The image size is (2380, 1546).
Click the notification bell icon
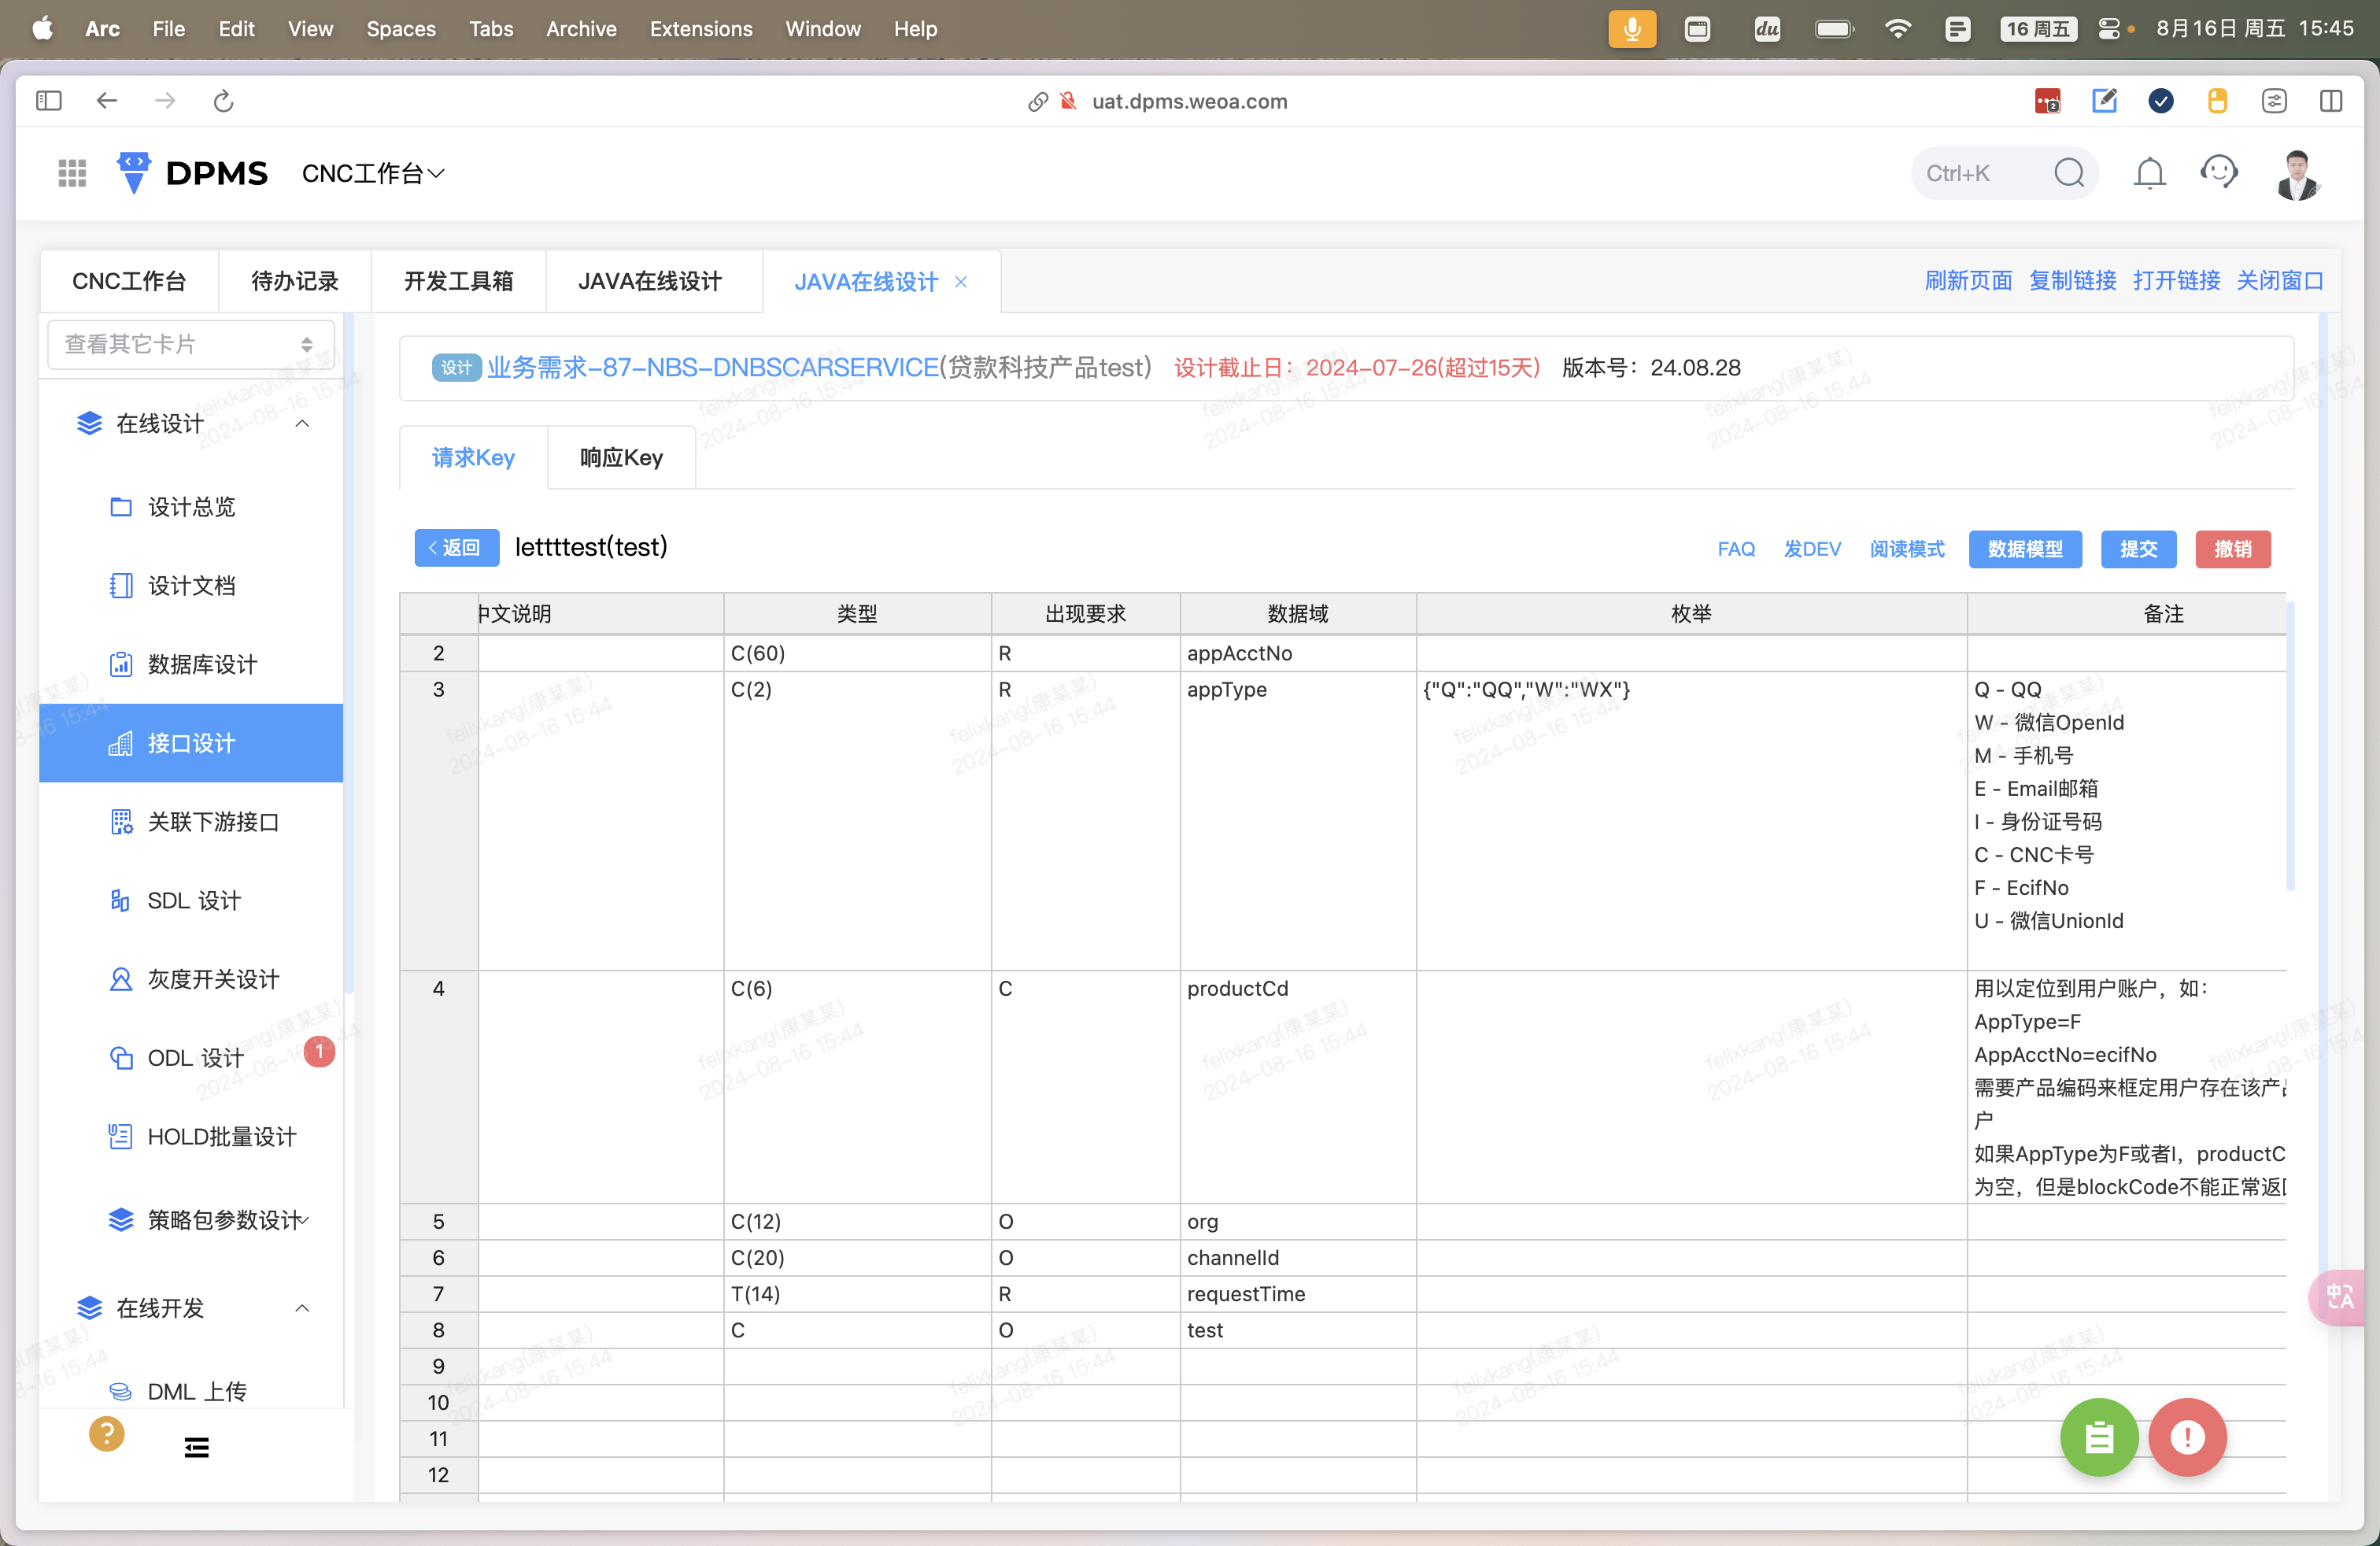pyautogui.click(x=2149, y=174)
